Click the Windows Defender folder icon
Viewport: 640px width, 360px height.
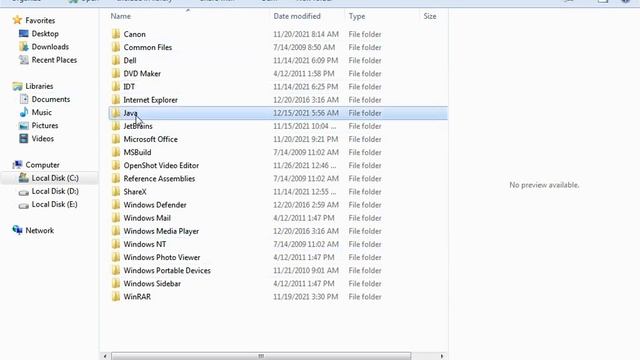[x=116, y=204]
